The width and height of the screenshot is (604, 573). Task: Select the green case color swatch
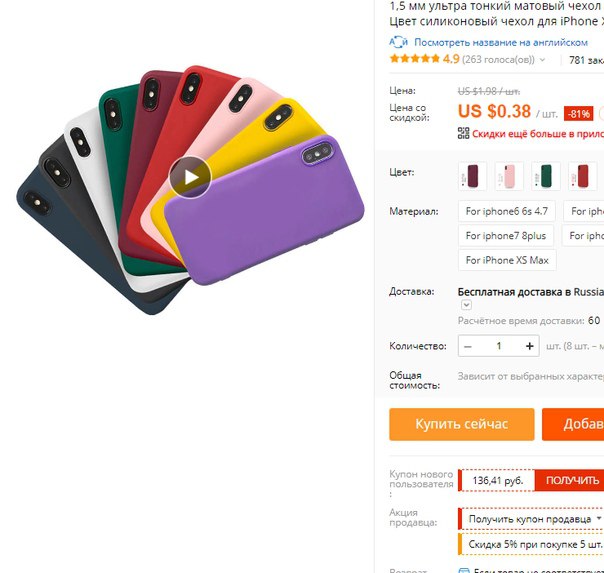coord(545,176)
